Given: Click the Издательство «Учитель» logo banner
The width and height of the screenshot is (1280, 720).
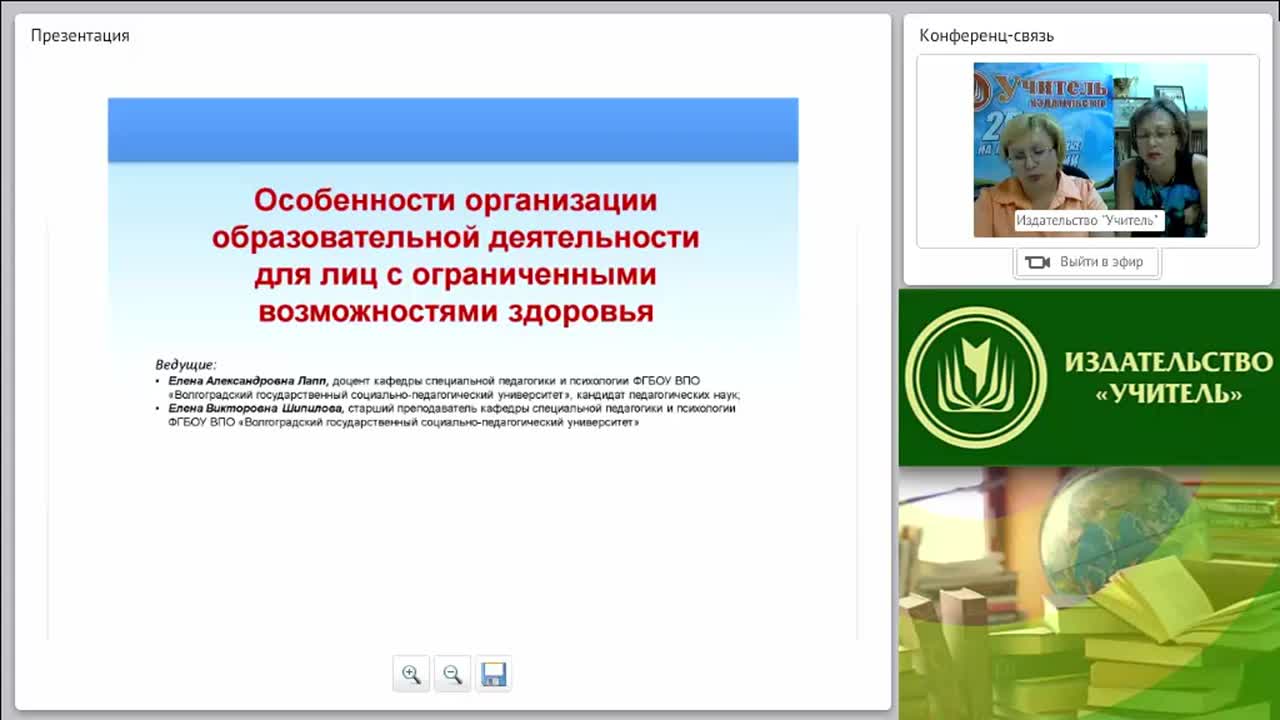Looking at the screenshot, I should pos(1089,378).
